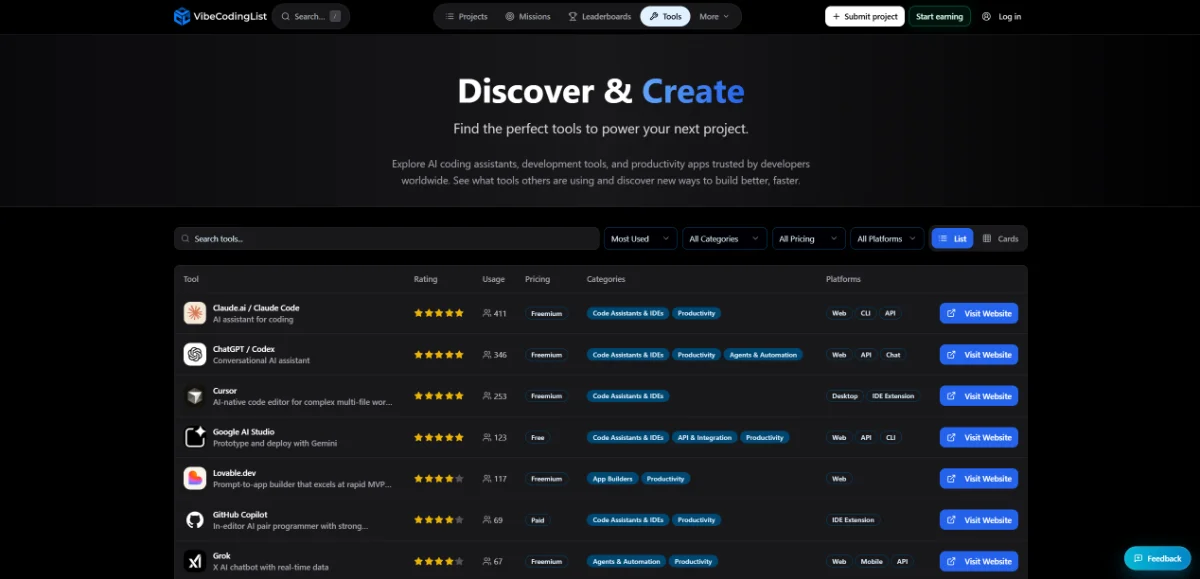Visit Website for Google AI Studio
The height and width of the screenshot is (579, 1200).
[x=979, y=437]
